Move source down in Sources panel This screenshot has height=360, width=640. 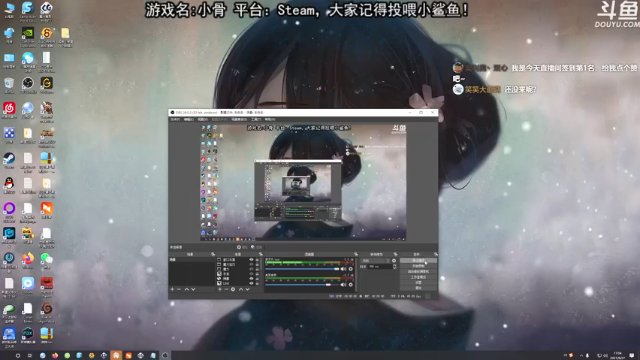pos(247,289)
